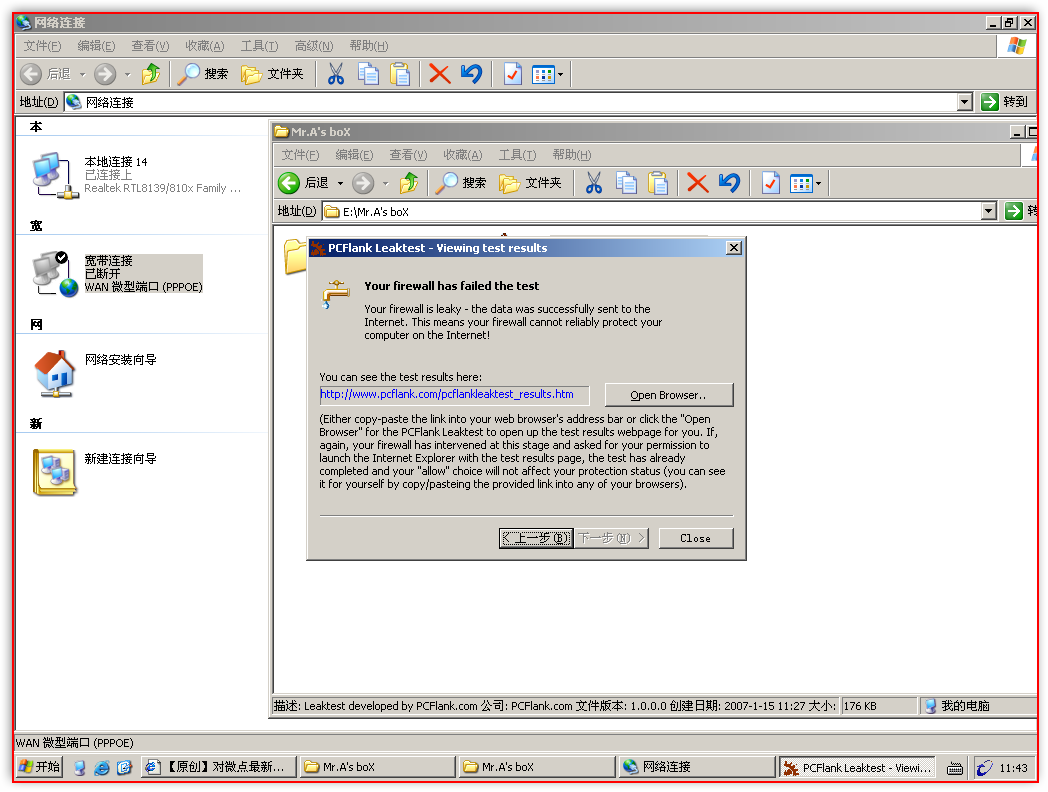Click pcflank results URL field

tap(454, 395)
